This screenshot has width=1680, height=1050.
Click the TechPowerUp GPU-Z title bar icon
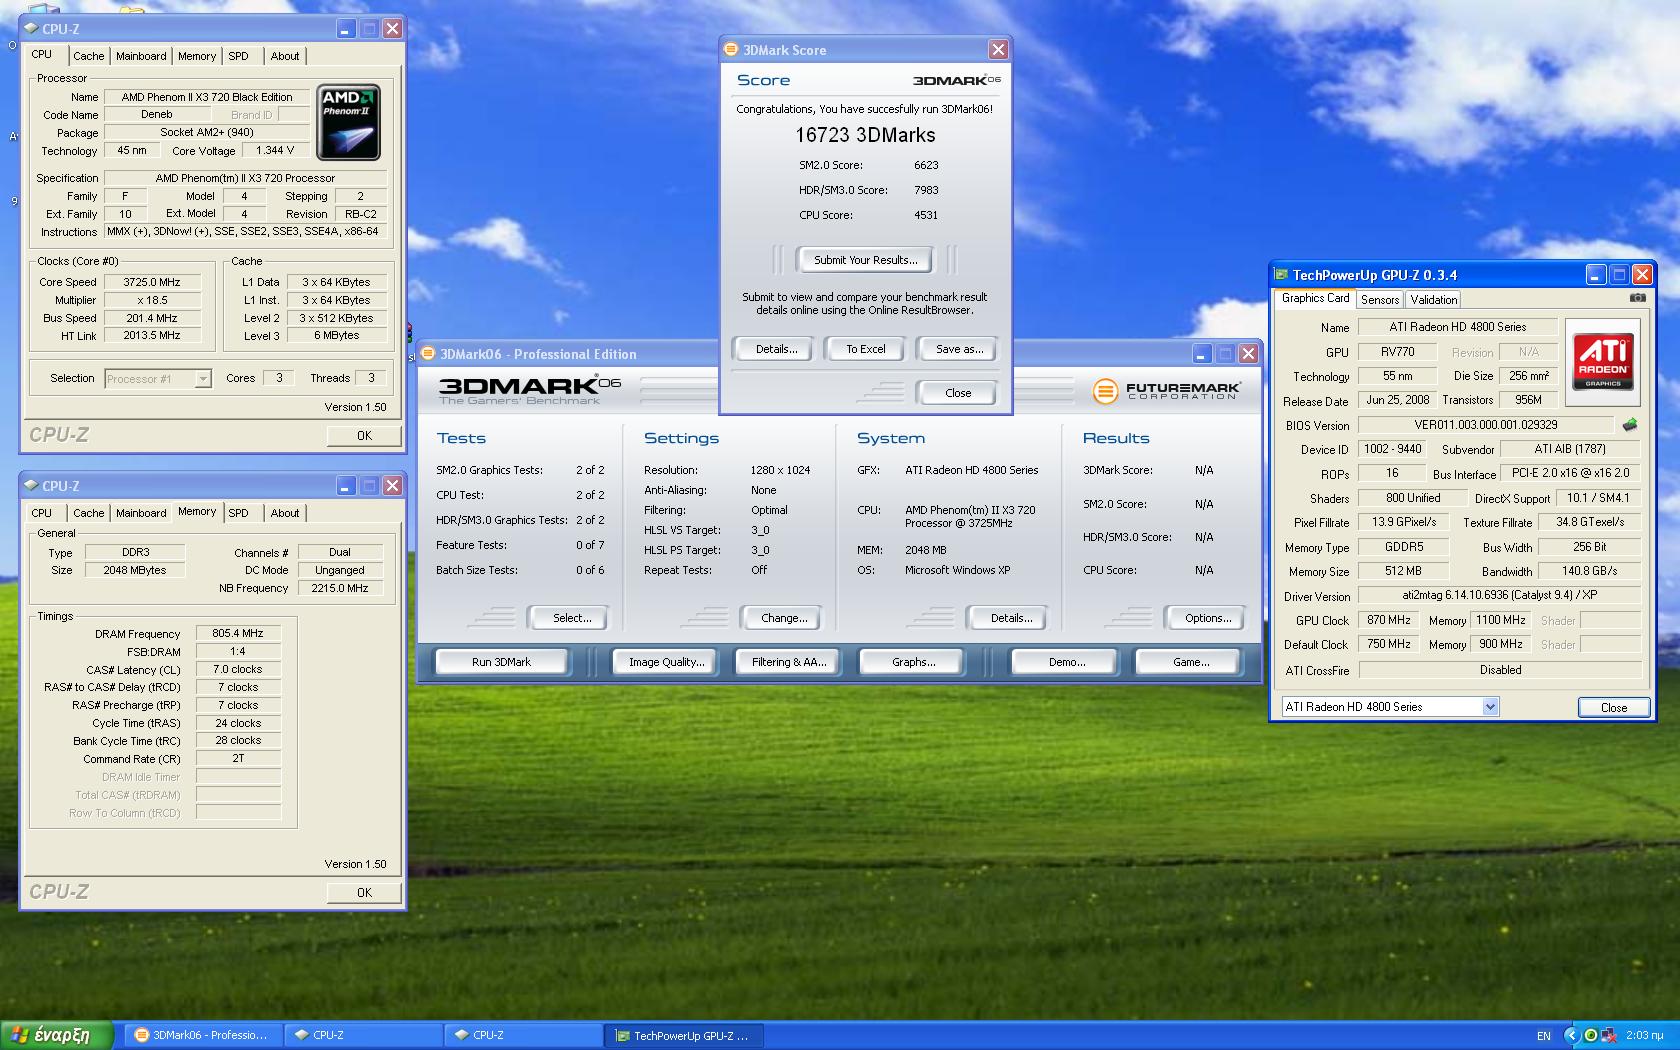pyautogui.click(x=1281, y=275)
